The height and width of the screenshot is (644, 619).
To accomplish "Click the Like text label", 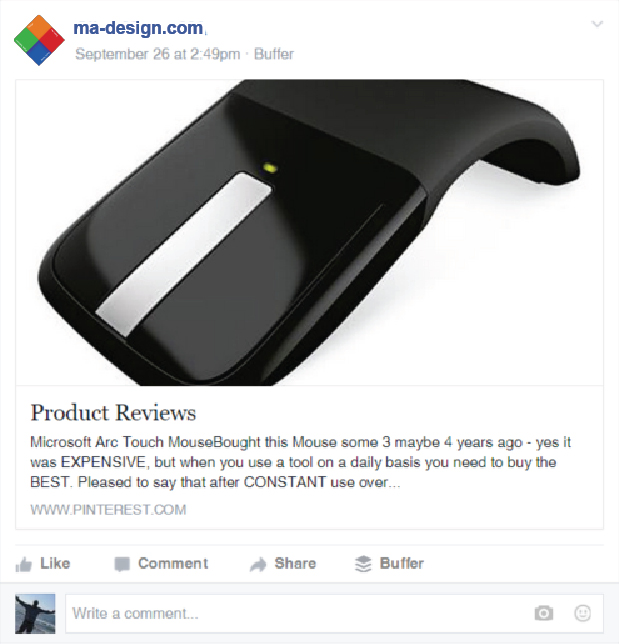I will pyautogui.click(x=55, y=563).
